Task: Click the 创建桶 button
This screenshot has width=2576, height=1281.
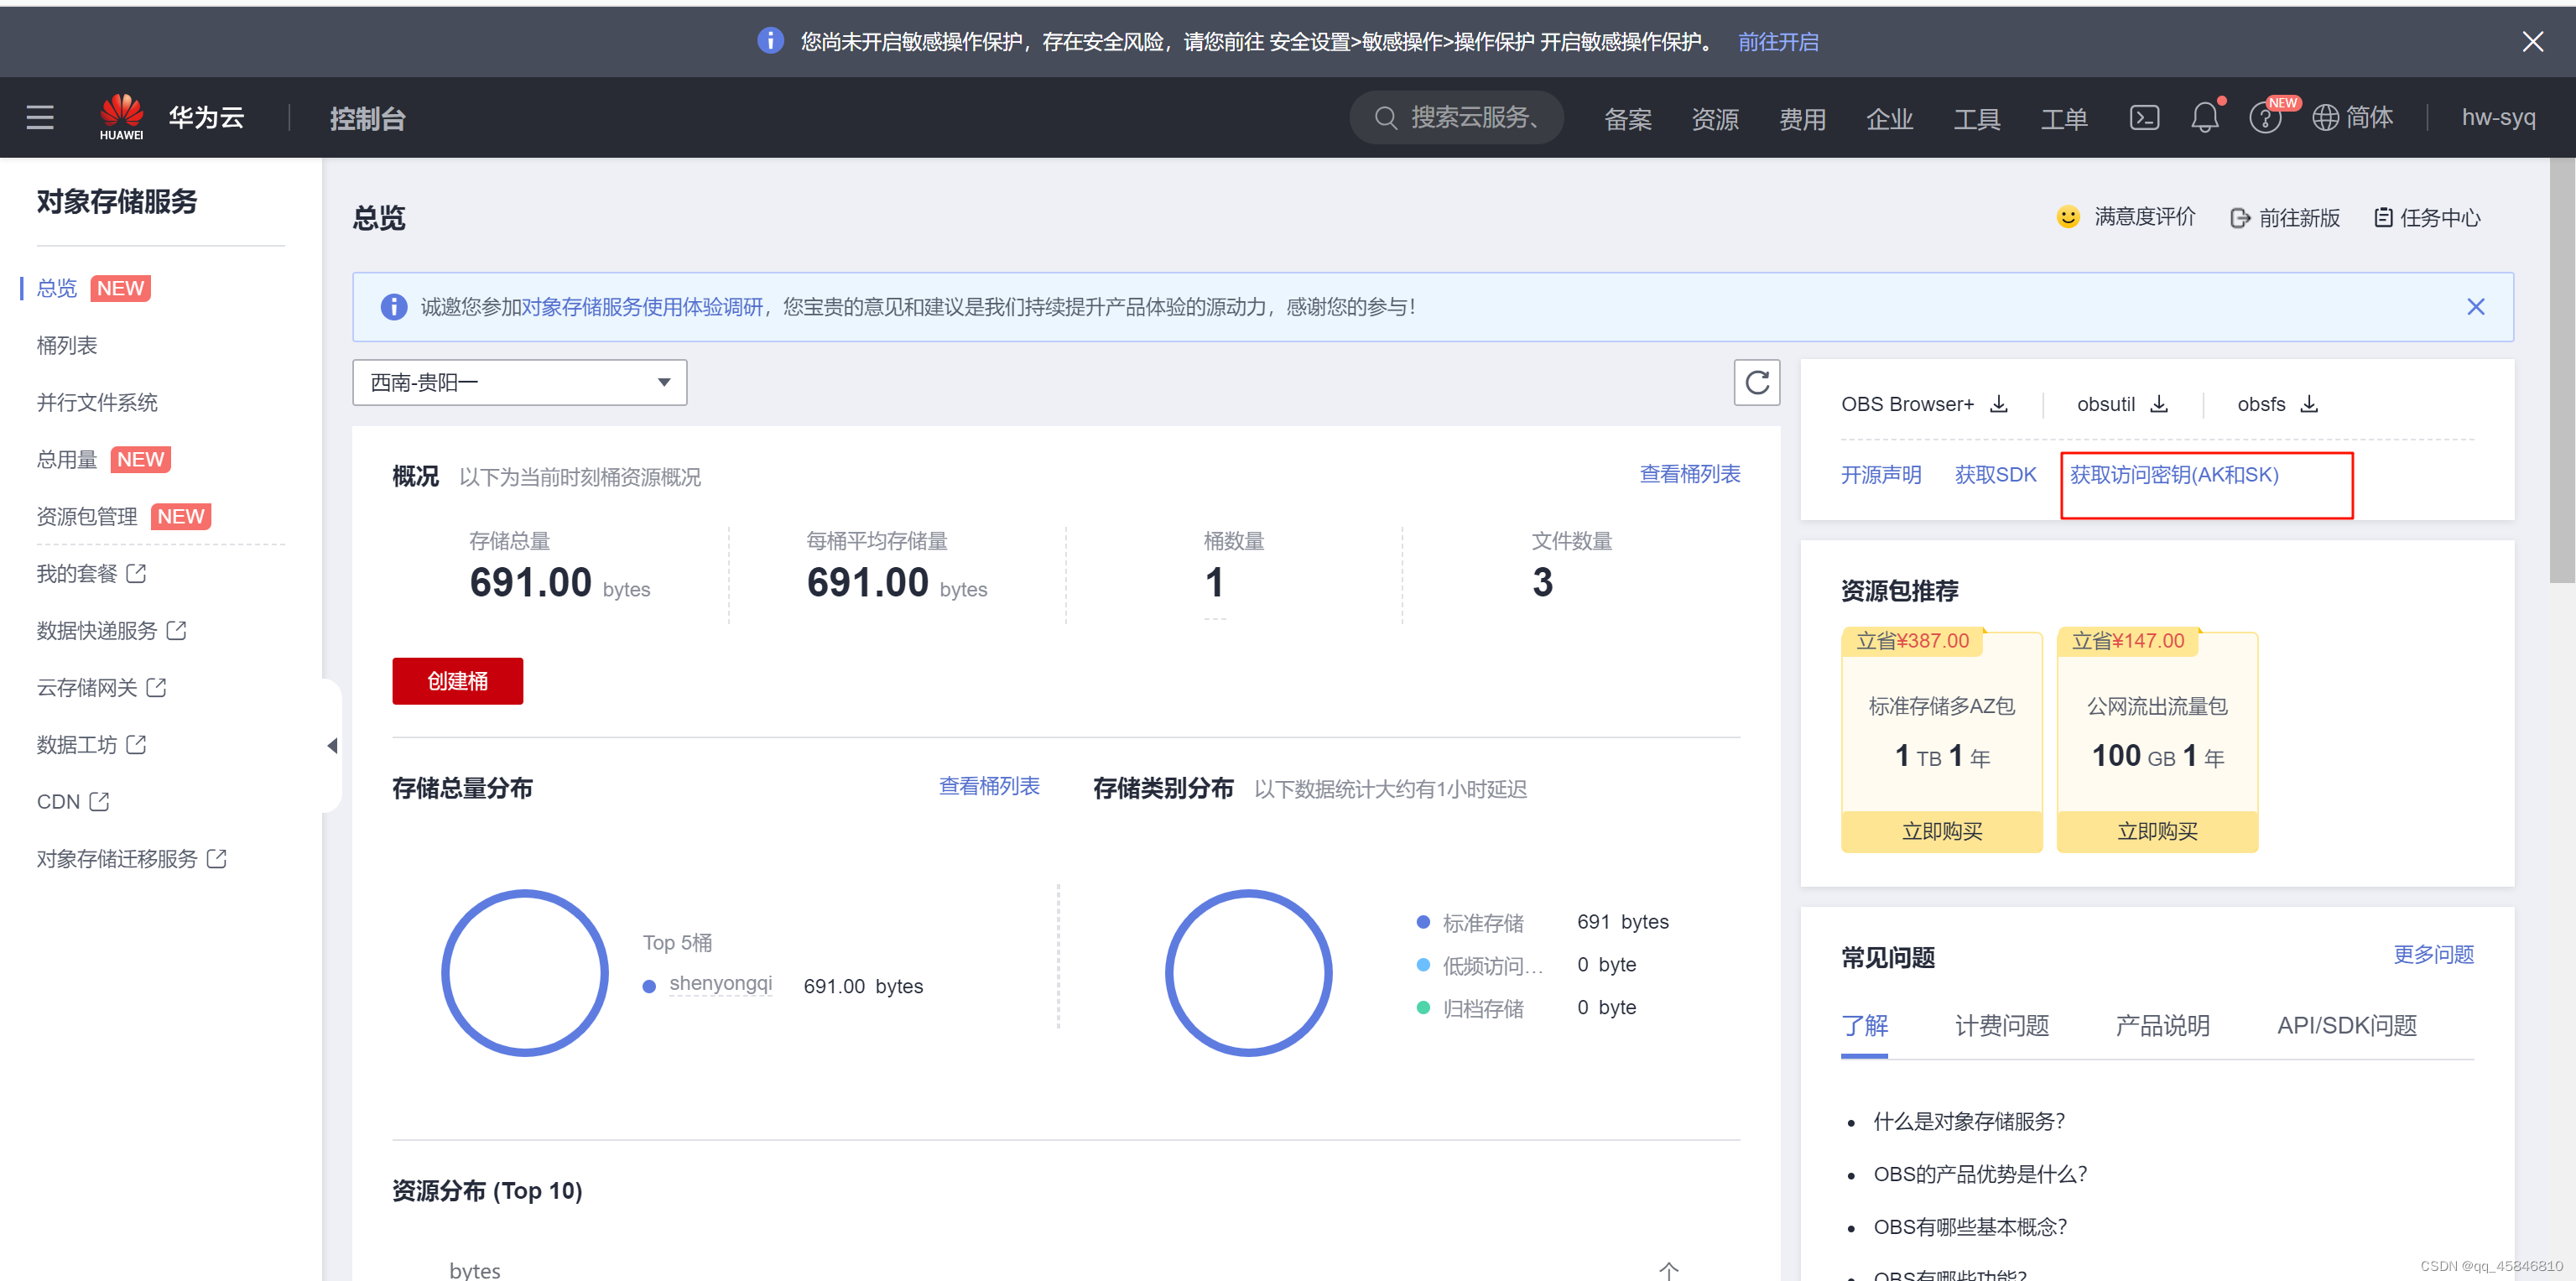Action: click(457, 681)
